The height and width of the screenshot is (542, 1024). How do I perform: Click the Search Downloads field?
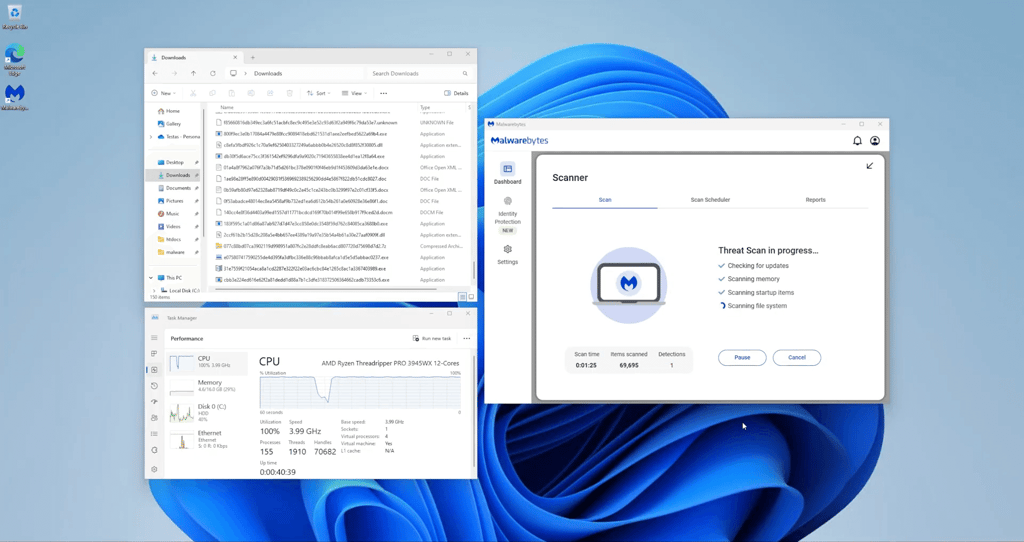click(419, 73)
